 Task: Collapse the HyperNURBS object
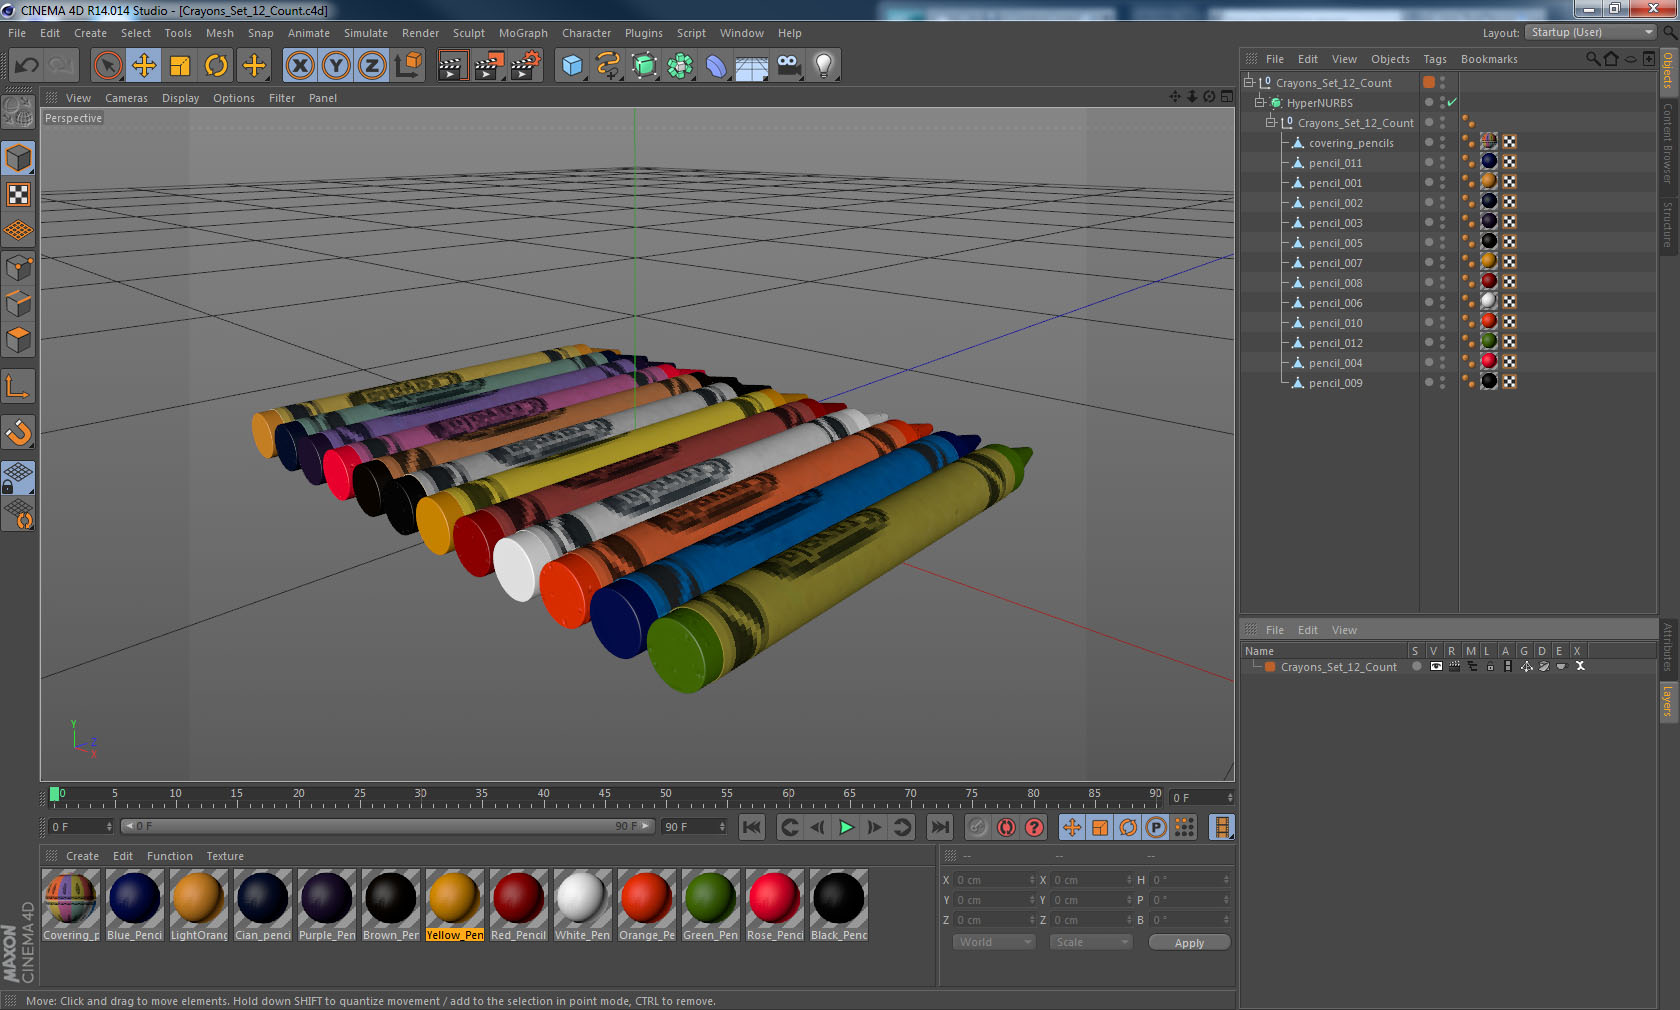tap(1260, 102)
